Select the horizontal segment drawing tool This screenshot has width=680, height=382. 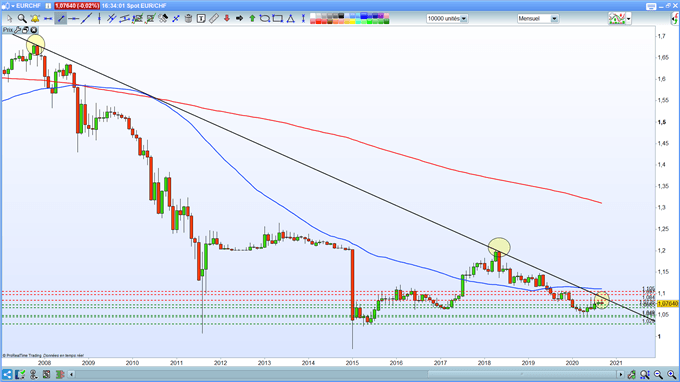[48, 19]
